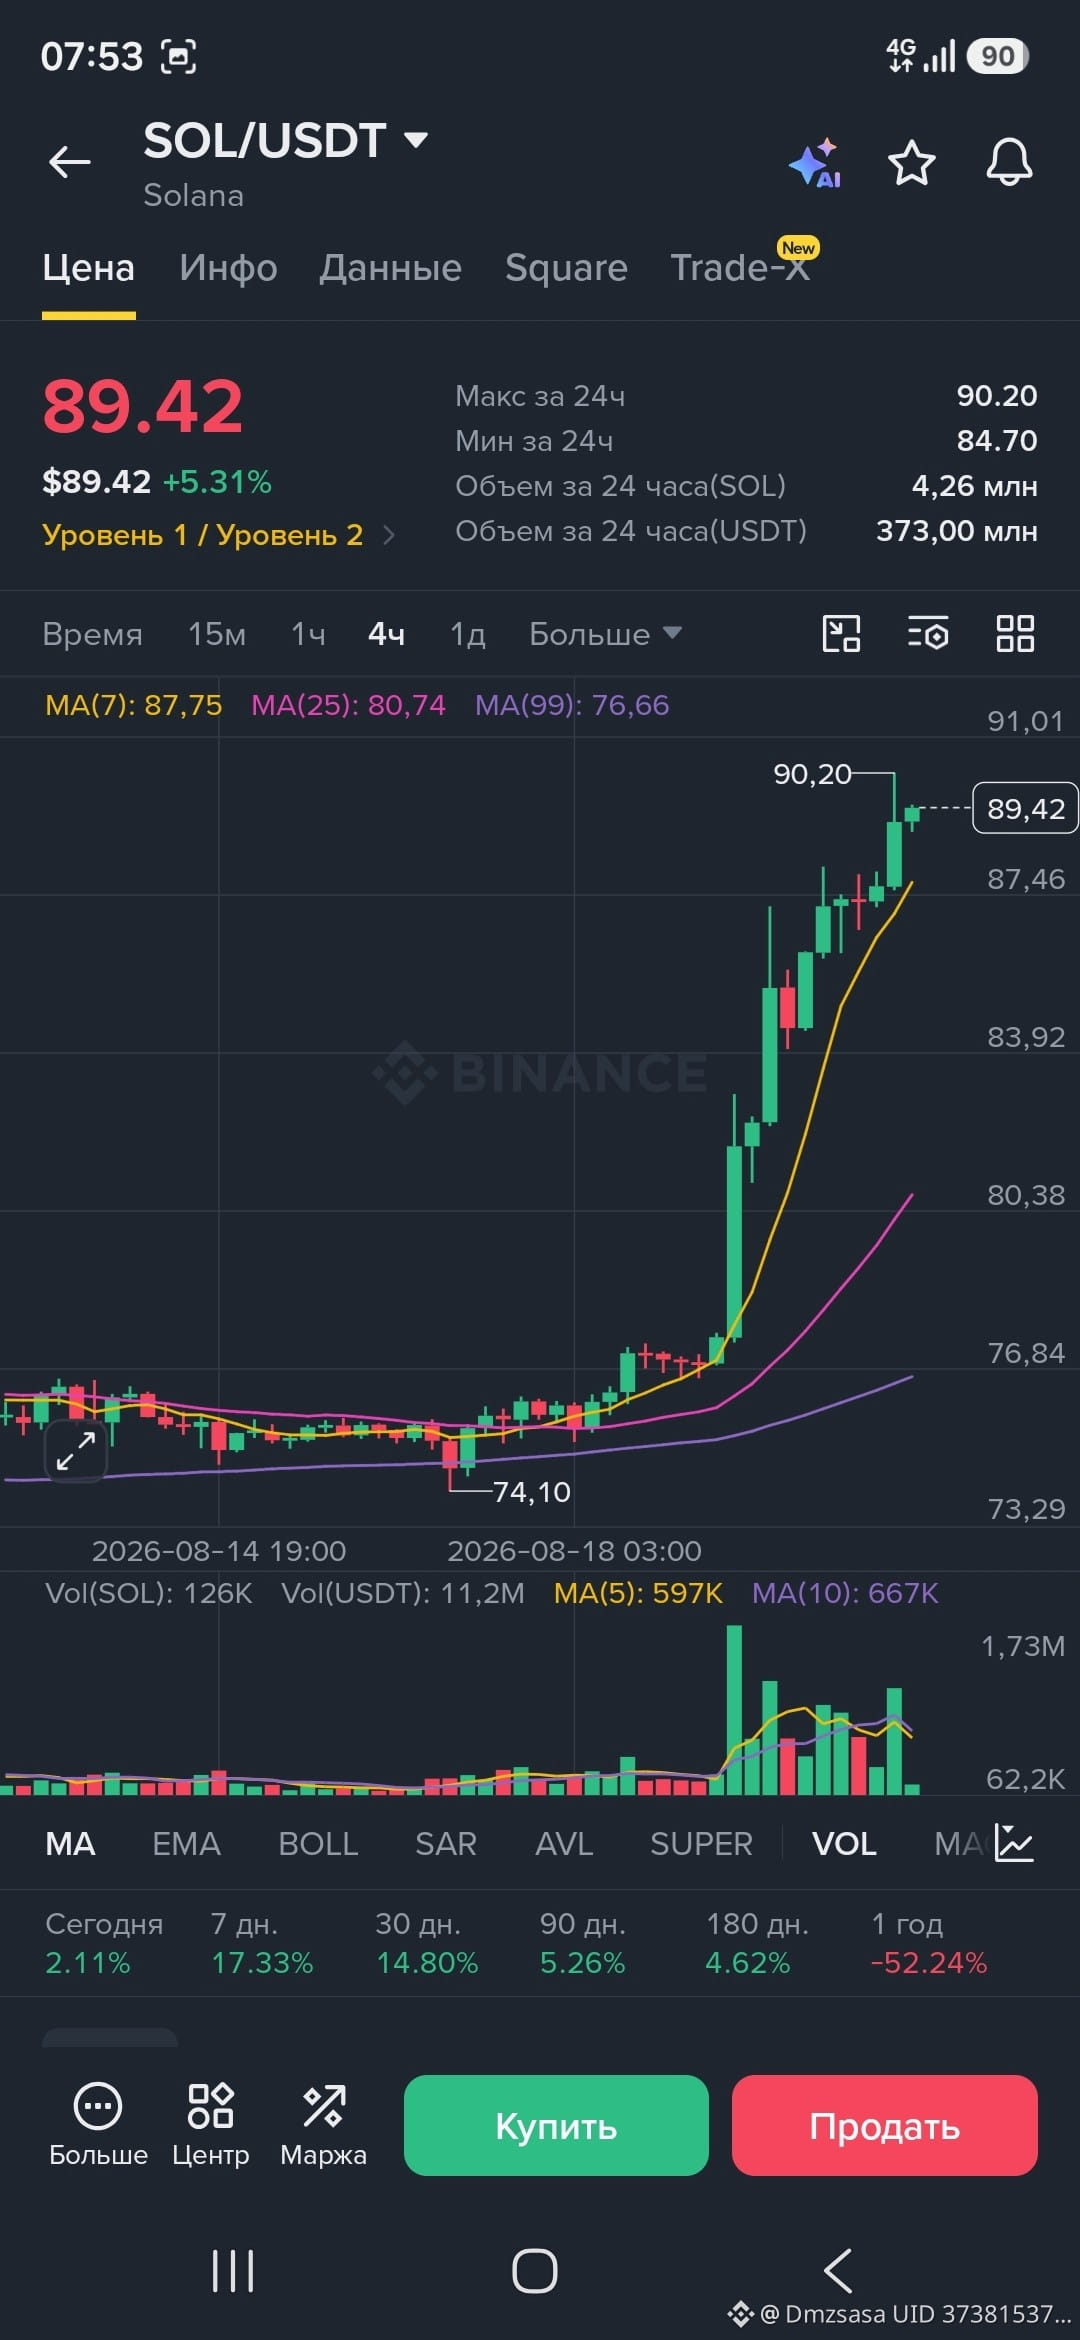This screenshot has width=1080, height=2340.
Task: Go back using the top-left arrow
Action: [70, 161]
